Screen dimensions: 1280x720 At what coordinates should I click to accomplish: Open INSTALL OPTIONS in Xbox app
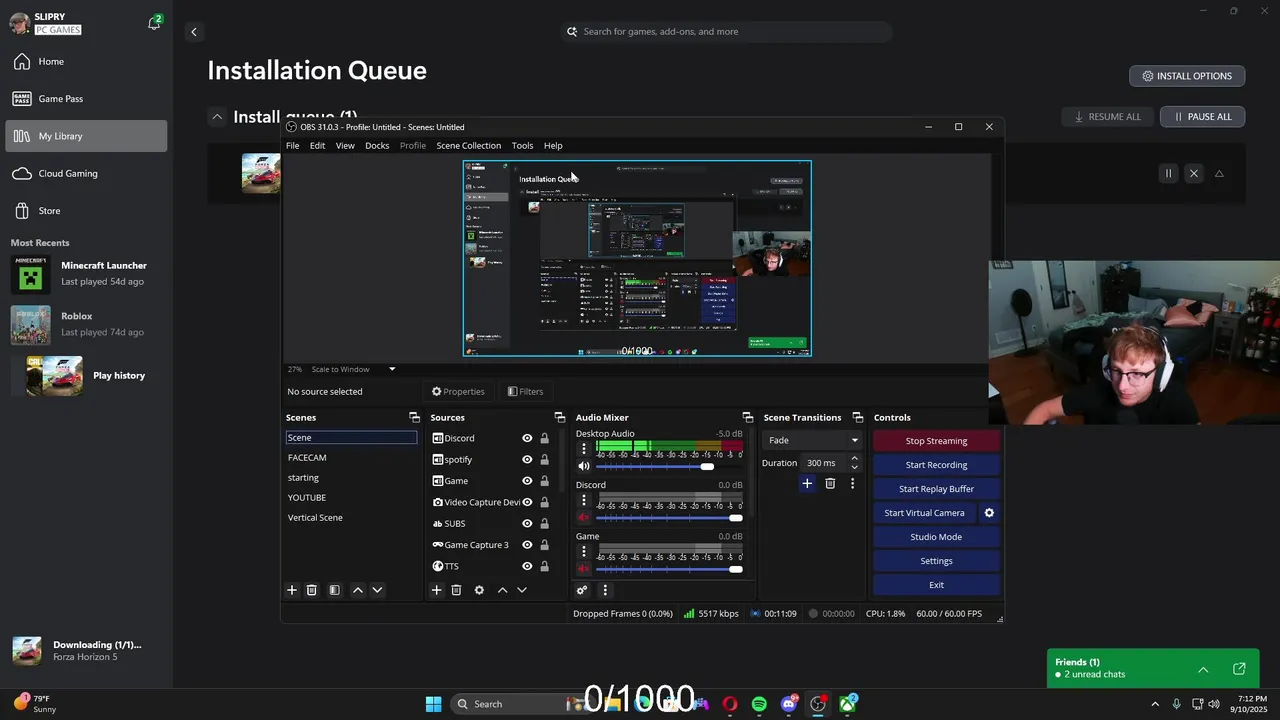pyautogui.click(x=1187, y=76)
